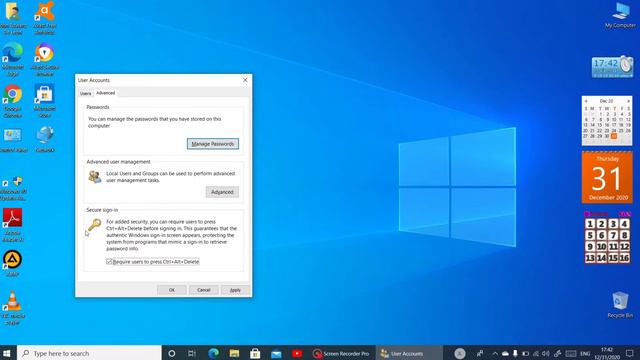Click the orange Thursday 31 date gadget
This screenshot has width=640, height=360.
607,177
